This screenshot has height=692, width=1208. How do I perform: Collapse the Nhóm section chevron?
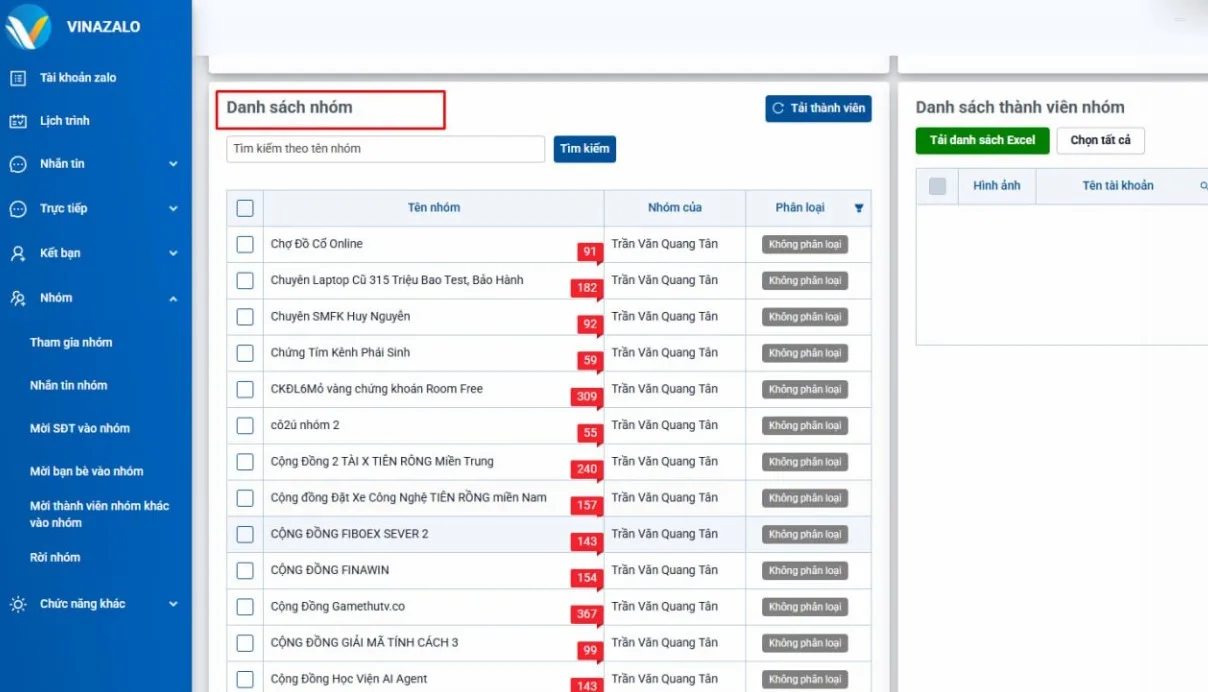point(173,298)
